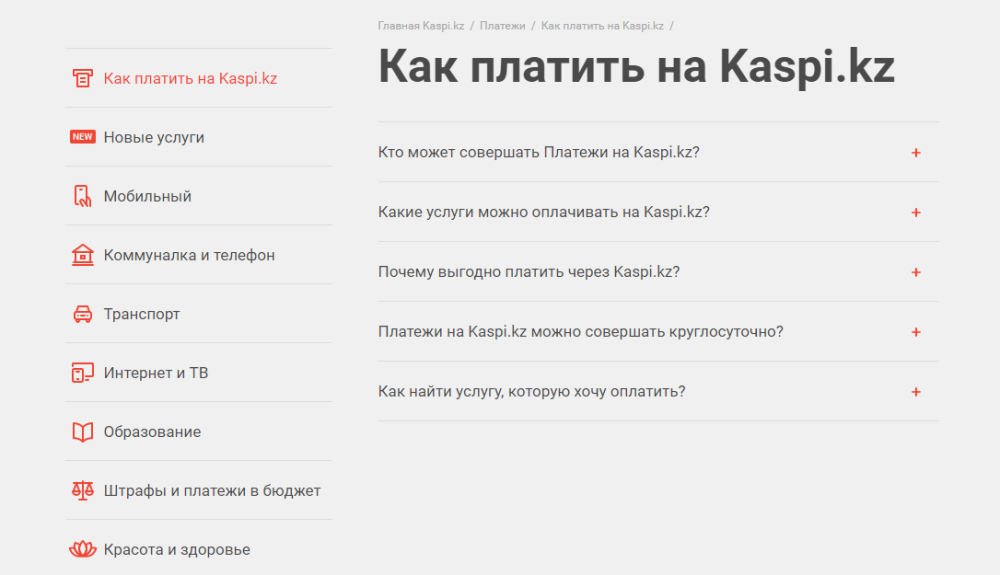Expand plus next to круглосуточно question
Screen dimensions: 1000x575
(x=916, y=332)
